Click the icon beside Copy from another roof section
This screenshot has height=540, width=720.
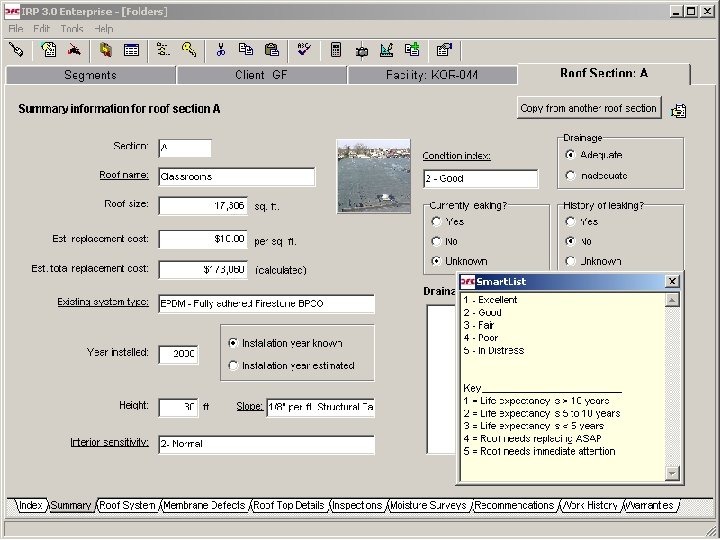click(679, 109)
